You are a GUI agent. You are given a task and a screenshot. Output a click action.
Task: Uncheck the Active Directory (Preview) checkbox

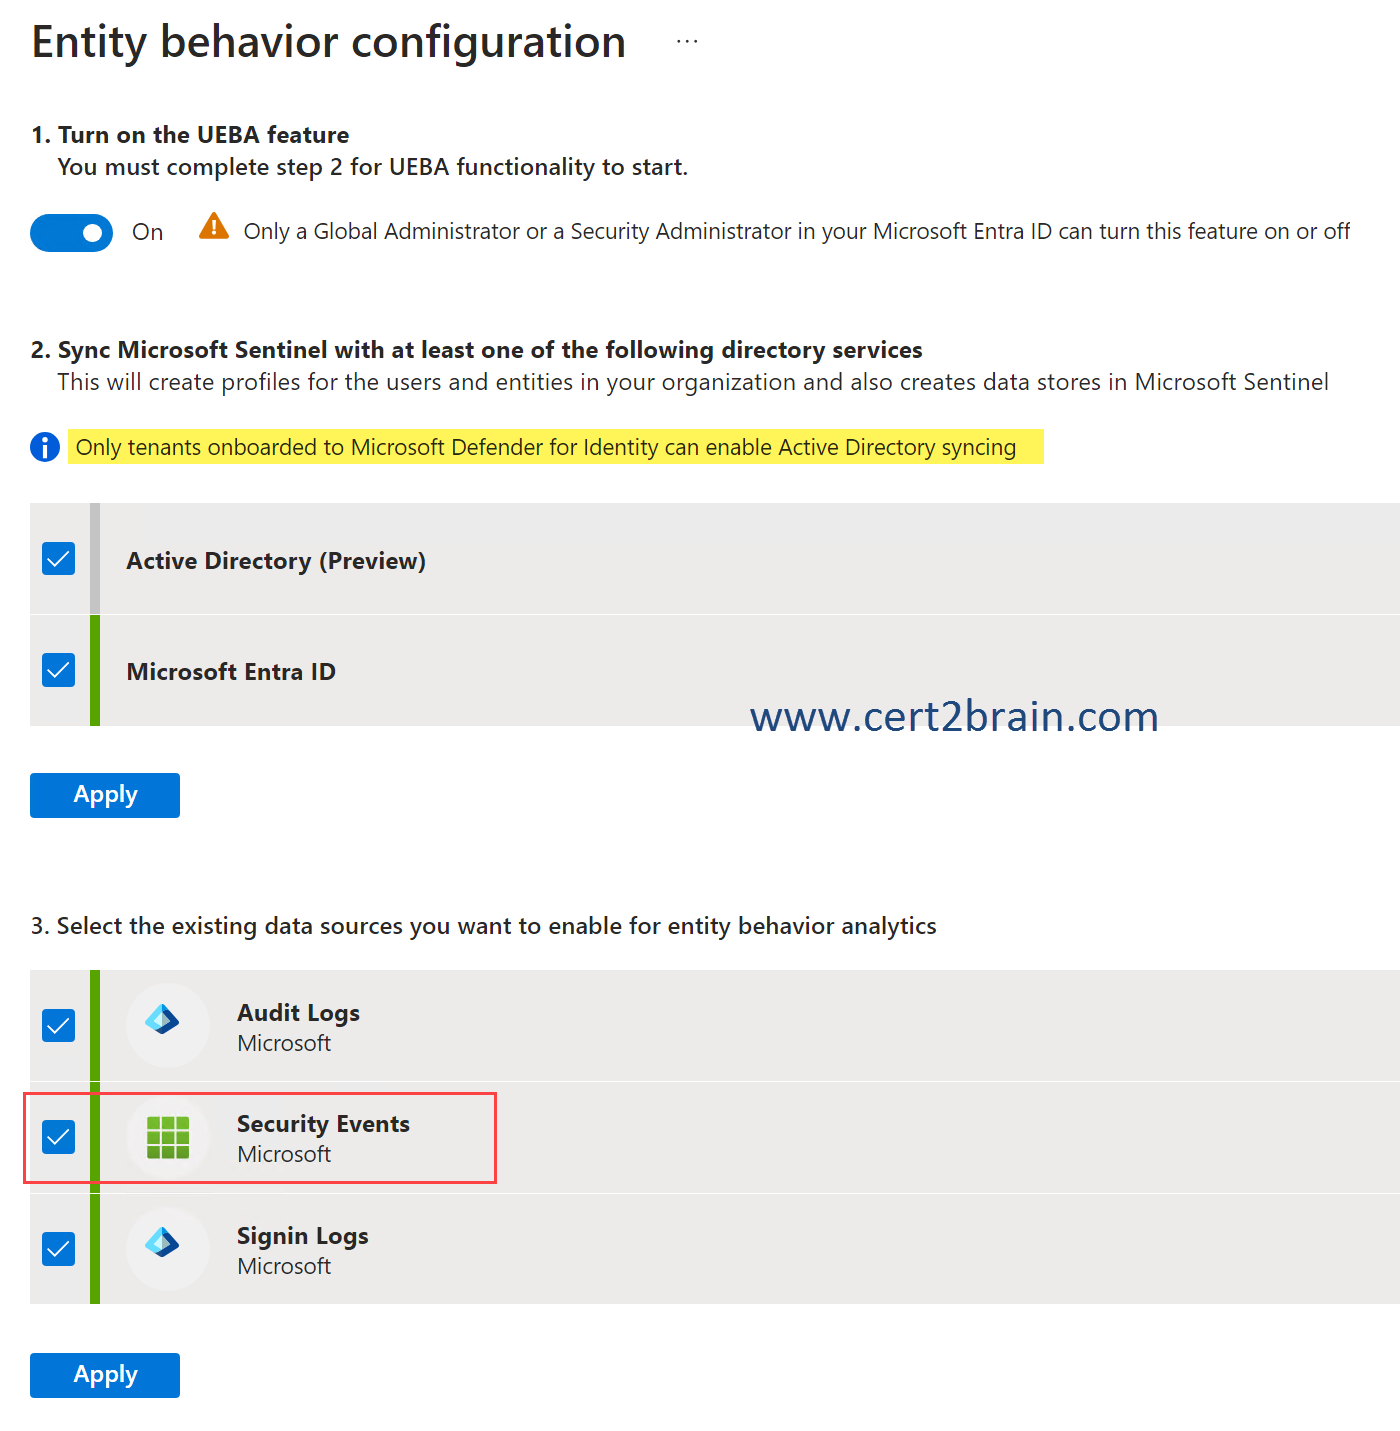click(x=58, y=558)
